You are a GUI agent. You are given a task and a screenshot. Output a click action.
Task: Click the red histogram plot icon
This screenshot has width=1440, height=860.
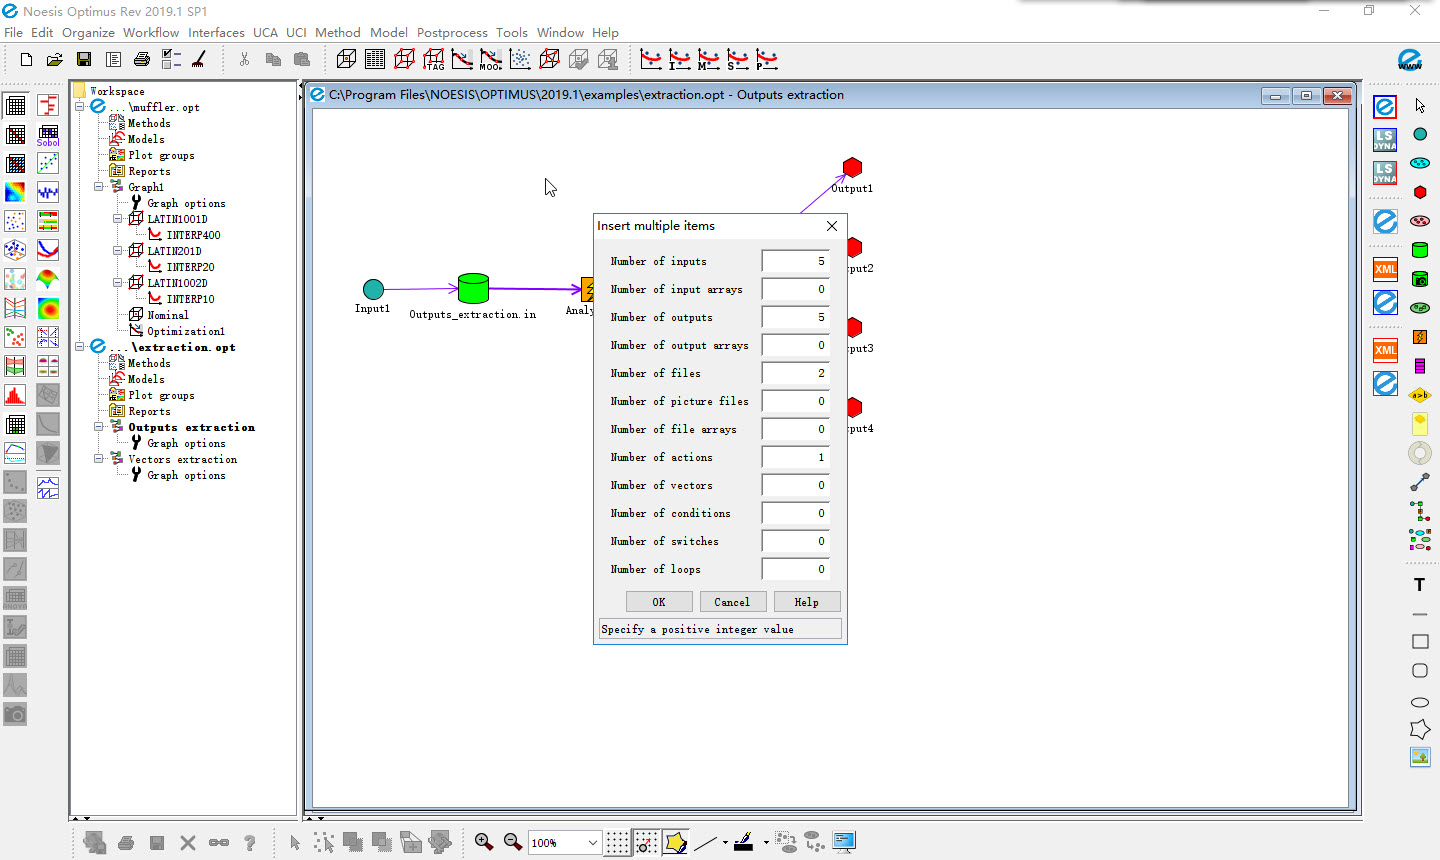click(x=15, y=395)
